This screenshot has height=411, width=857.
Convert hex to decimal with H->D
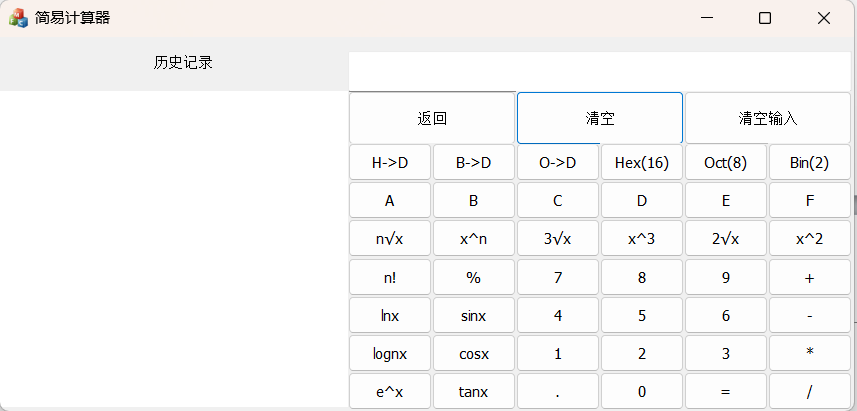[390, 163]
